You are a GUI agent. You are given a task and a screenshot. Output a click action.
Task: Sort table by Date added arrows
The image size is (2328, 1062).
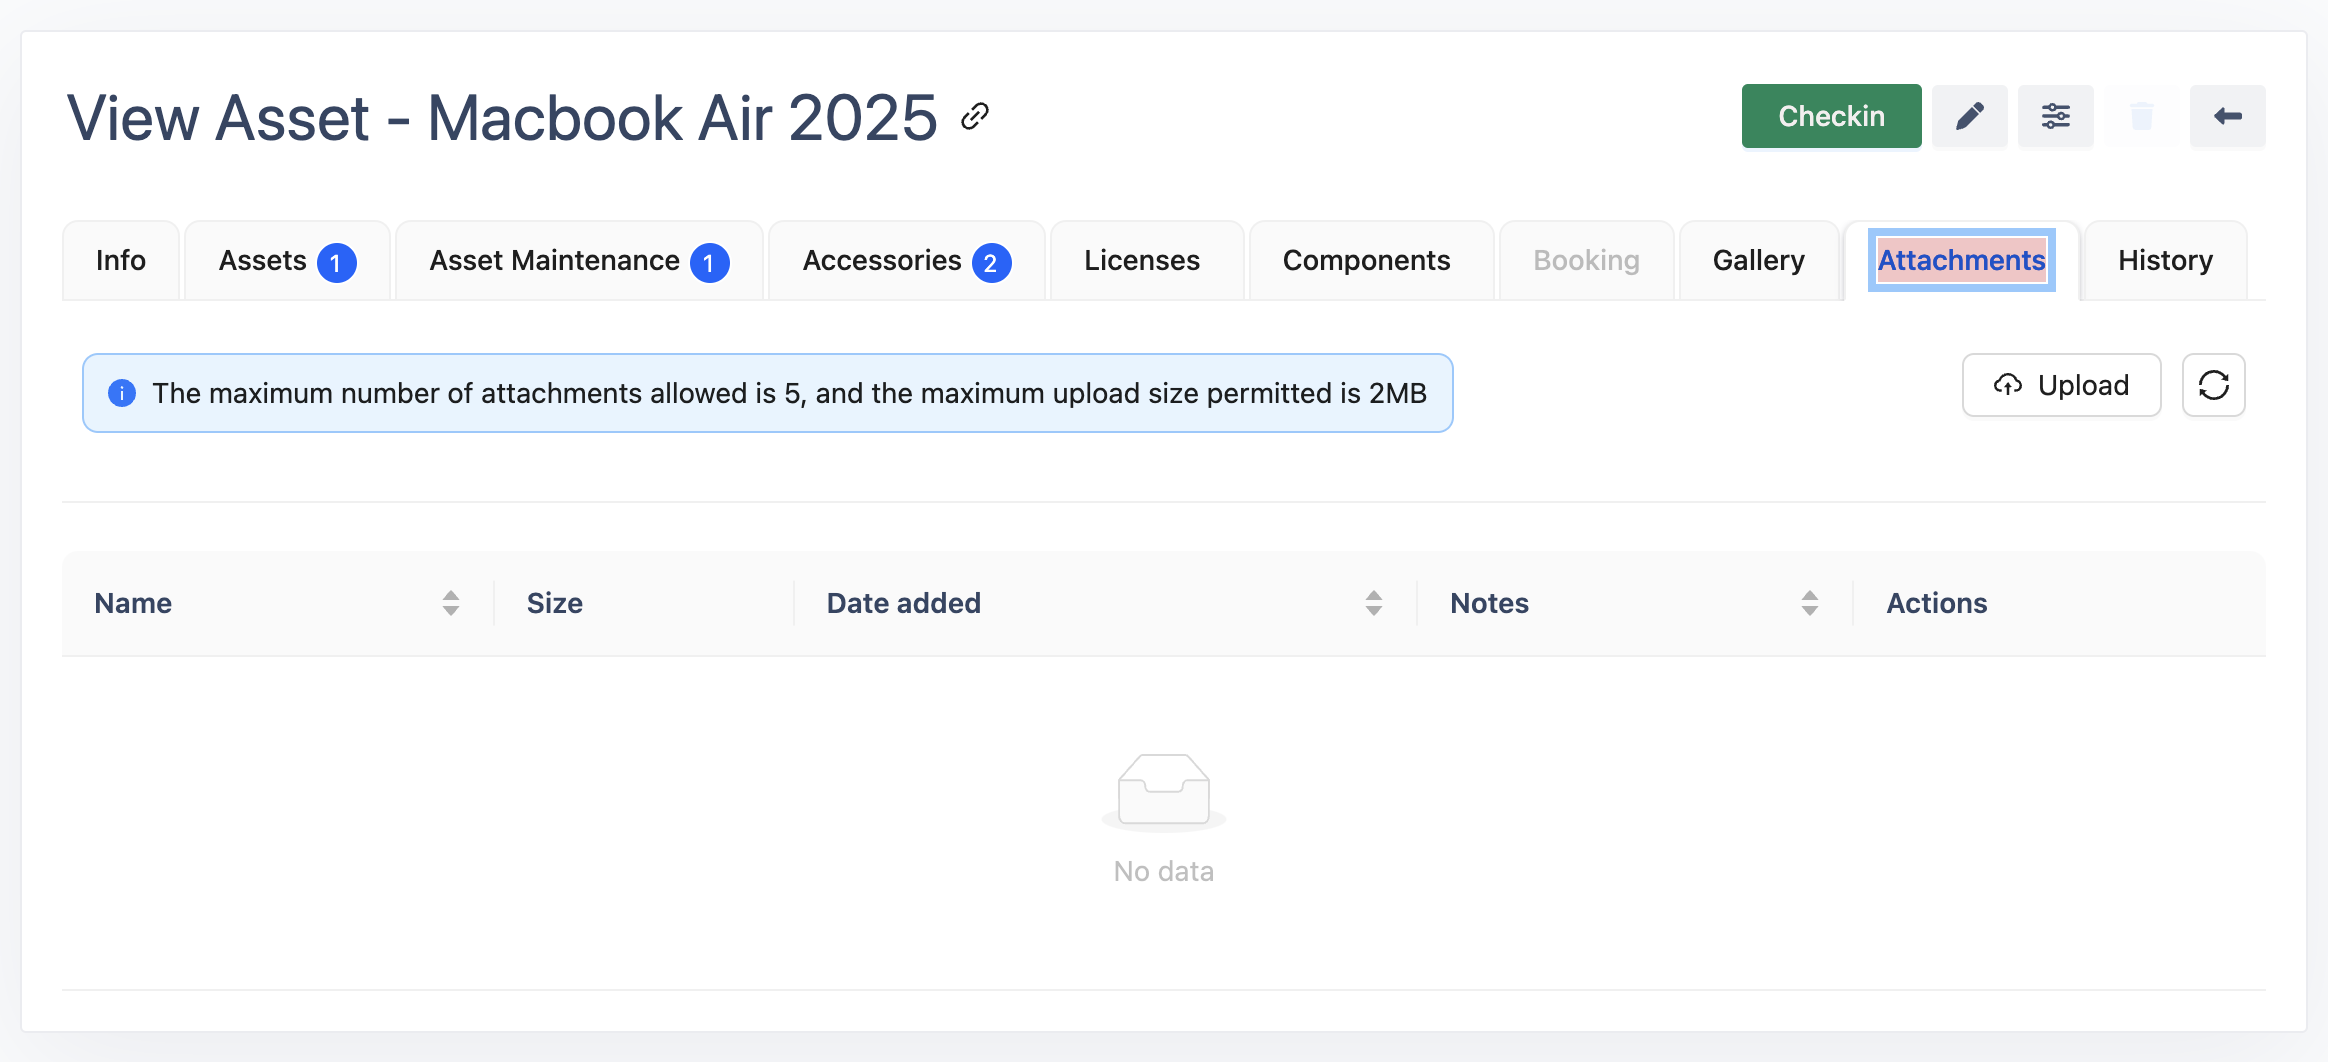[x=1374, y=603]
